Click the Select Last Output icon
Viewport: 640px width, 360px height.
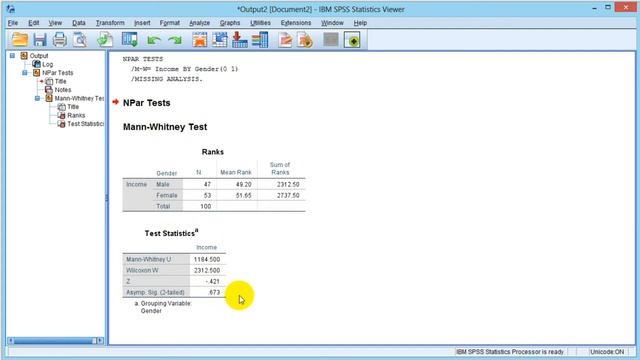coord(352,40)
